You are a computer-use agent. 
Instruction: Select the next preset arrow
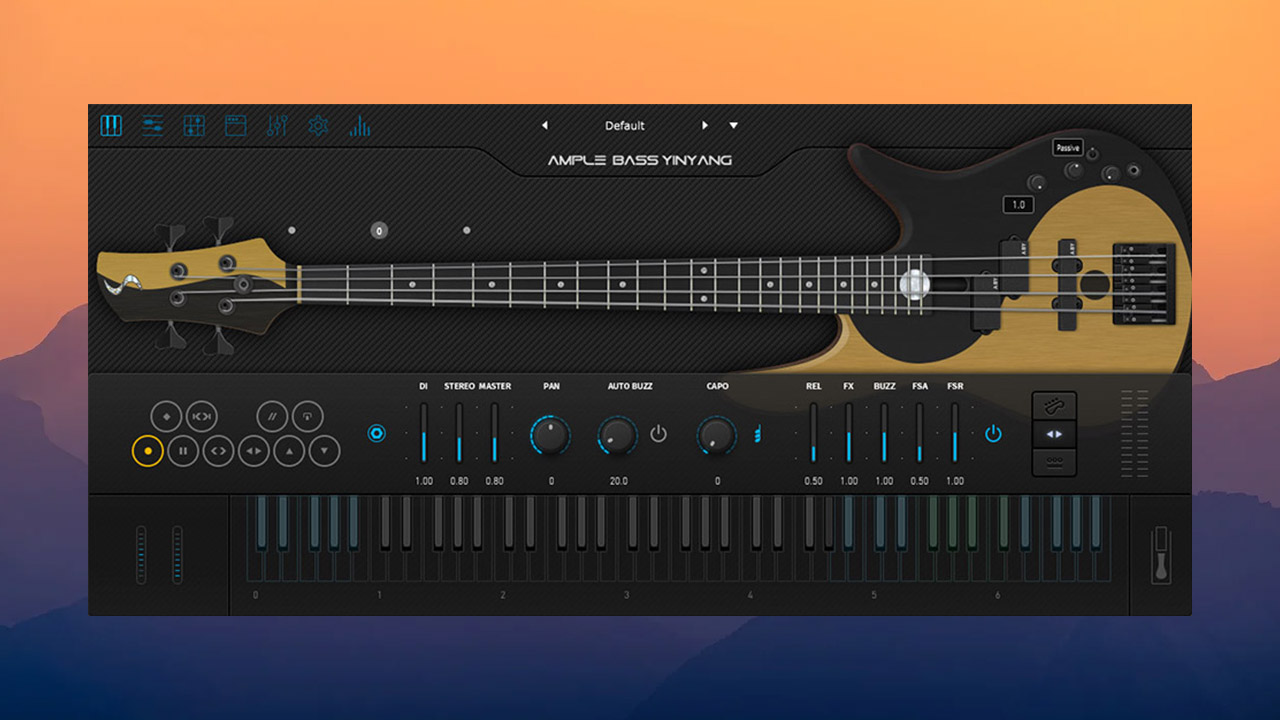706,125
